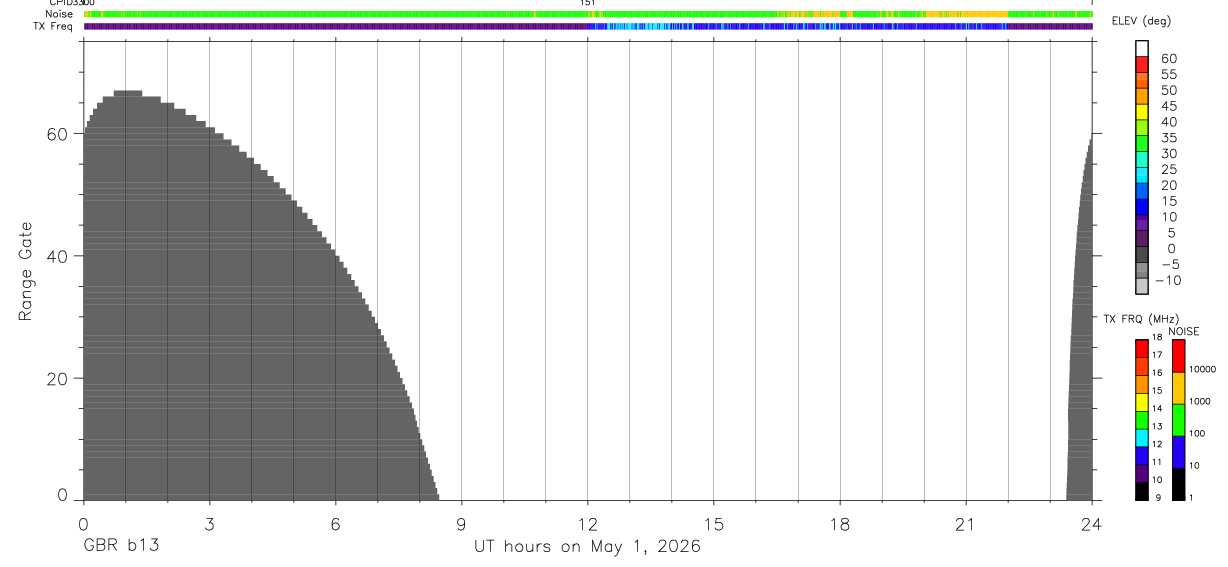Image resolution: width=1228 pixels, height=567 pixels.
Task: Click the x-axis tick label '18'
Action: [840, 524]
